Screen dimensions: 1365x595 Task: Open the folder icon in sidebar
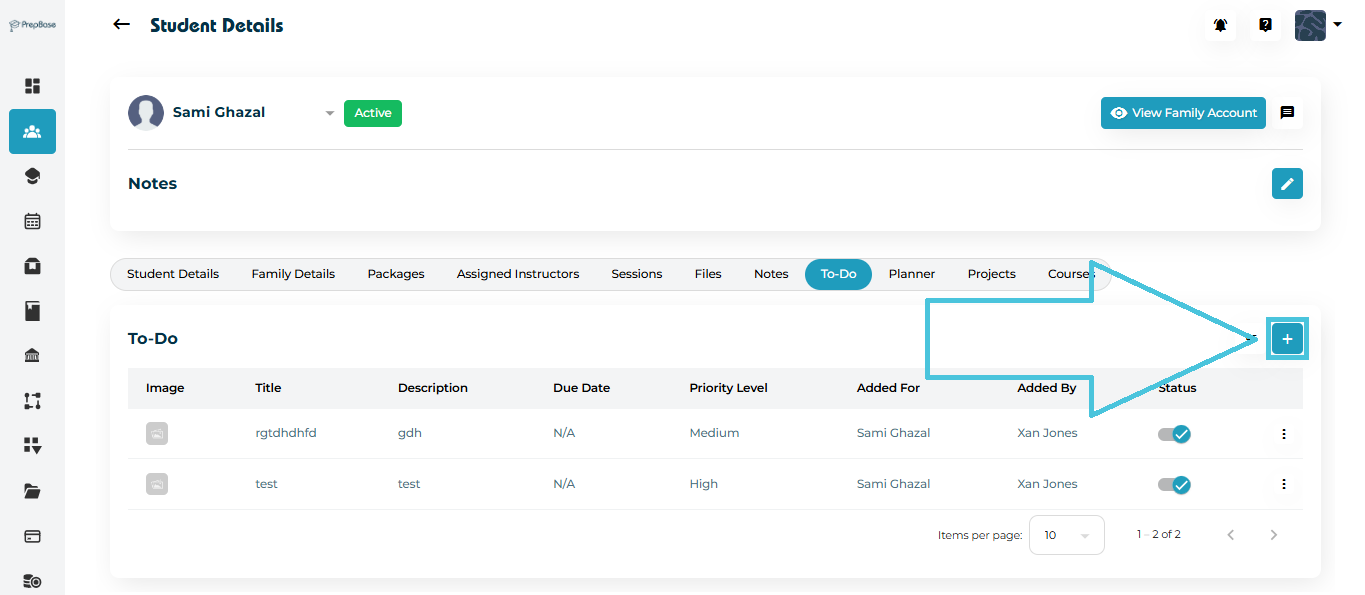click(32, 491)
